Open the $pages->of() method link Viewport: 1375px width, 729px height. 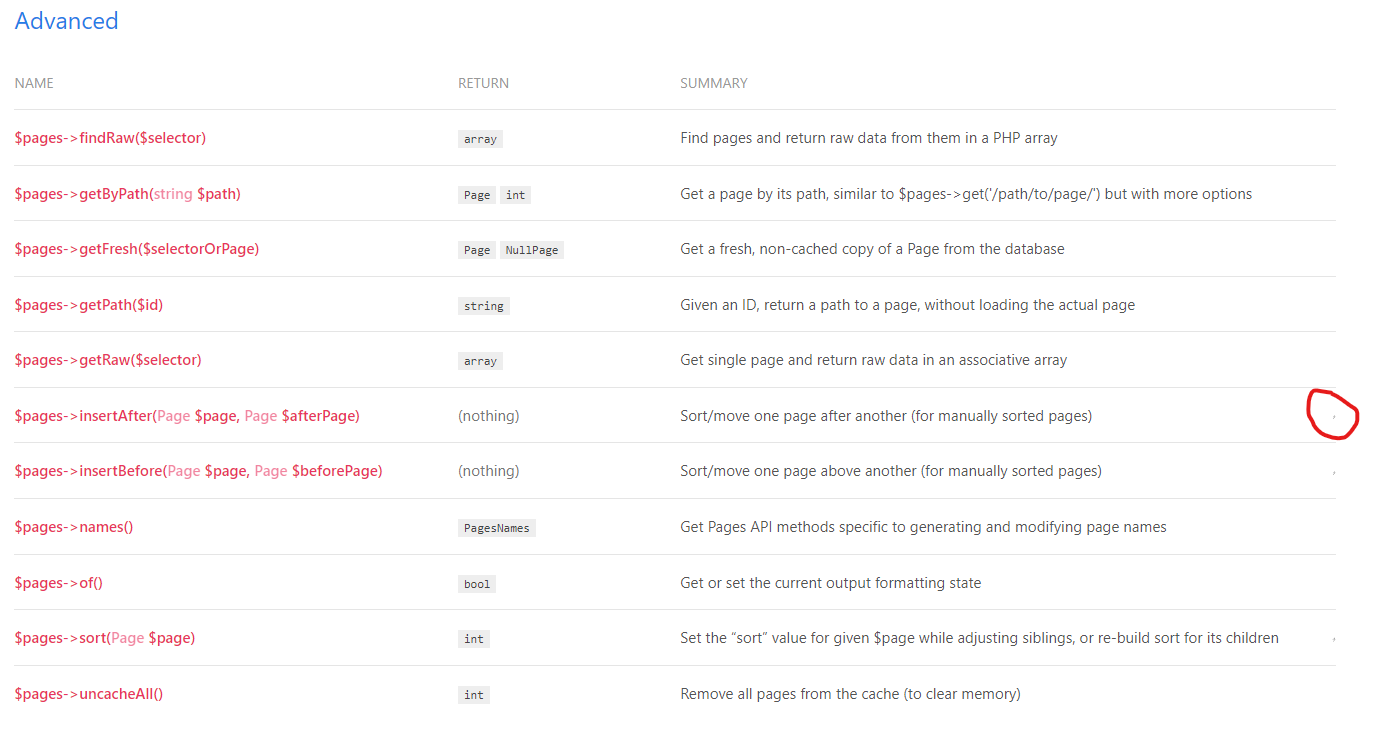(x=58, y=582)
